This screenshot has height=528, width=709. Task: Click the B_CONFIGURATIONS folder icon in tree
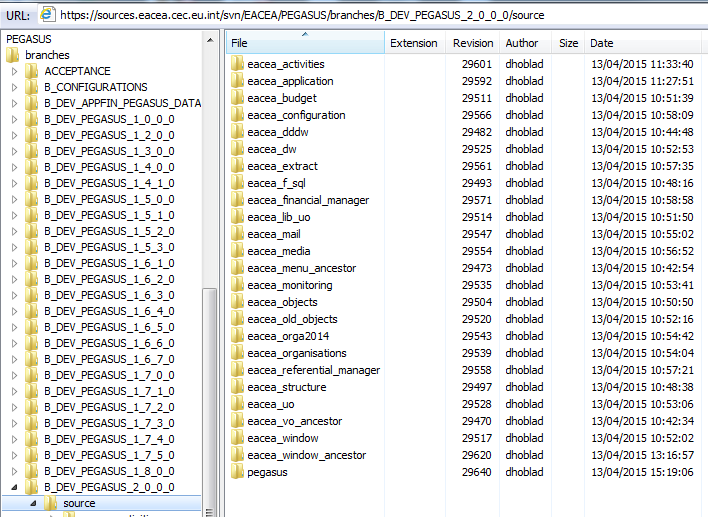31,87
